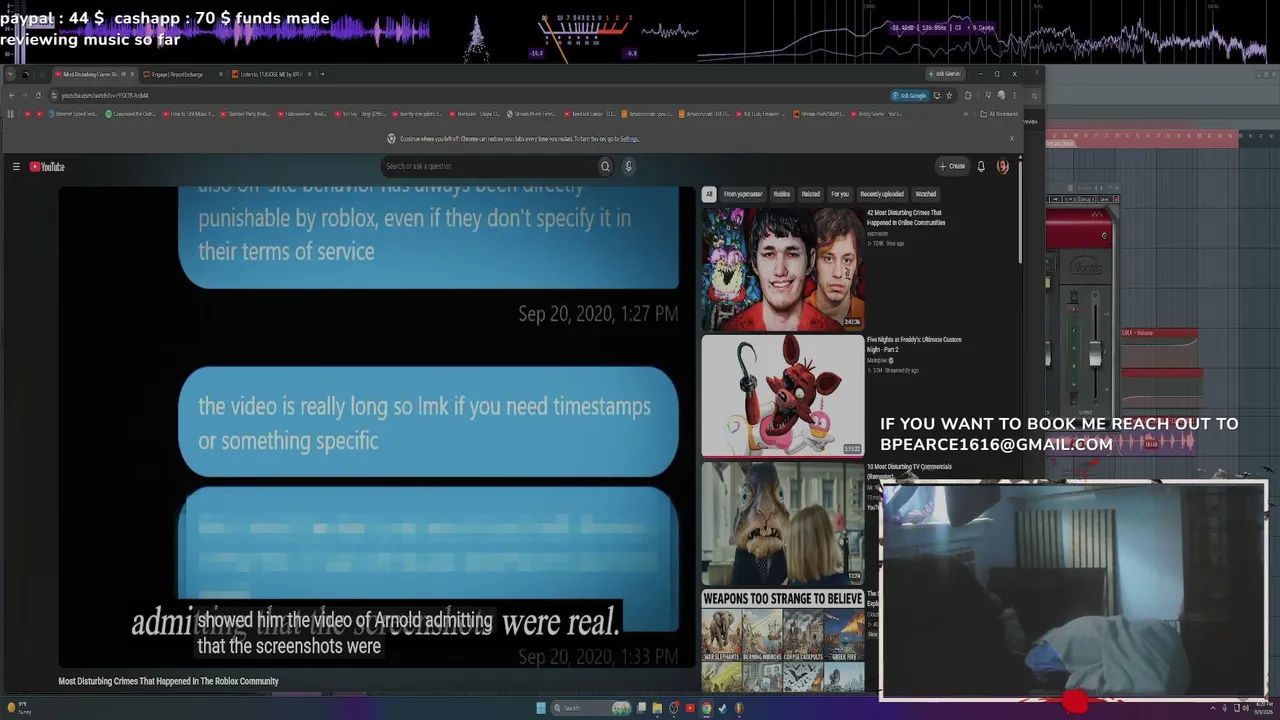Open the taskbar clock and date
Screen dimensions: 1280x720
(1262, 708)
